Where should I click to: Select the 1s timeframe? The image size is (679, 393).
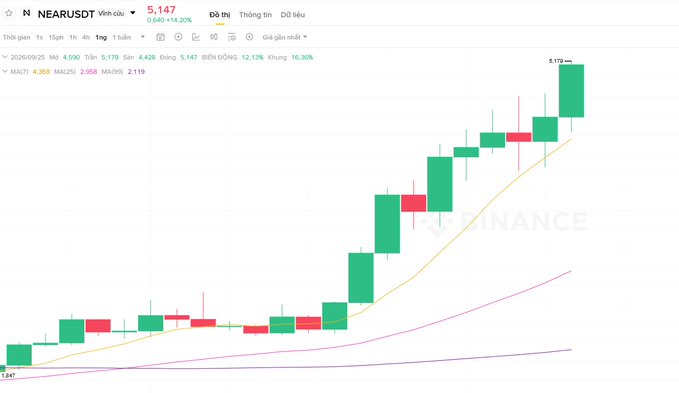pos(39,37)
